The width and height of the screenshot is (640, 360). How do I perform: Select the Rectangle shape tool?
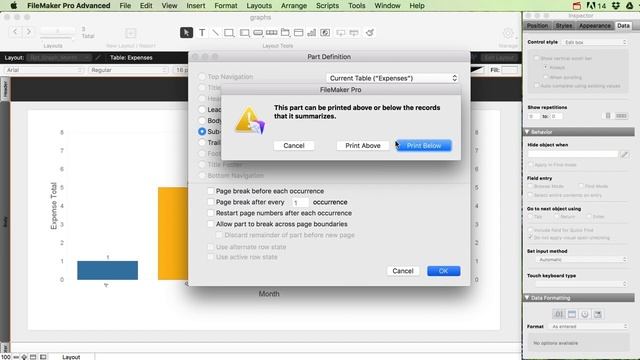click(x=229, y=33)
